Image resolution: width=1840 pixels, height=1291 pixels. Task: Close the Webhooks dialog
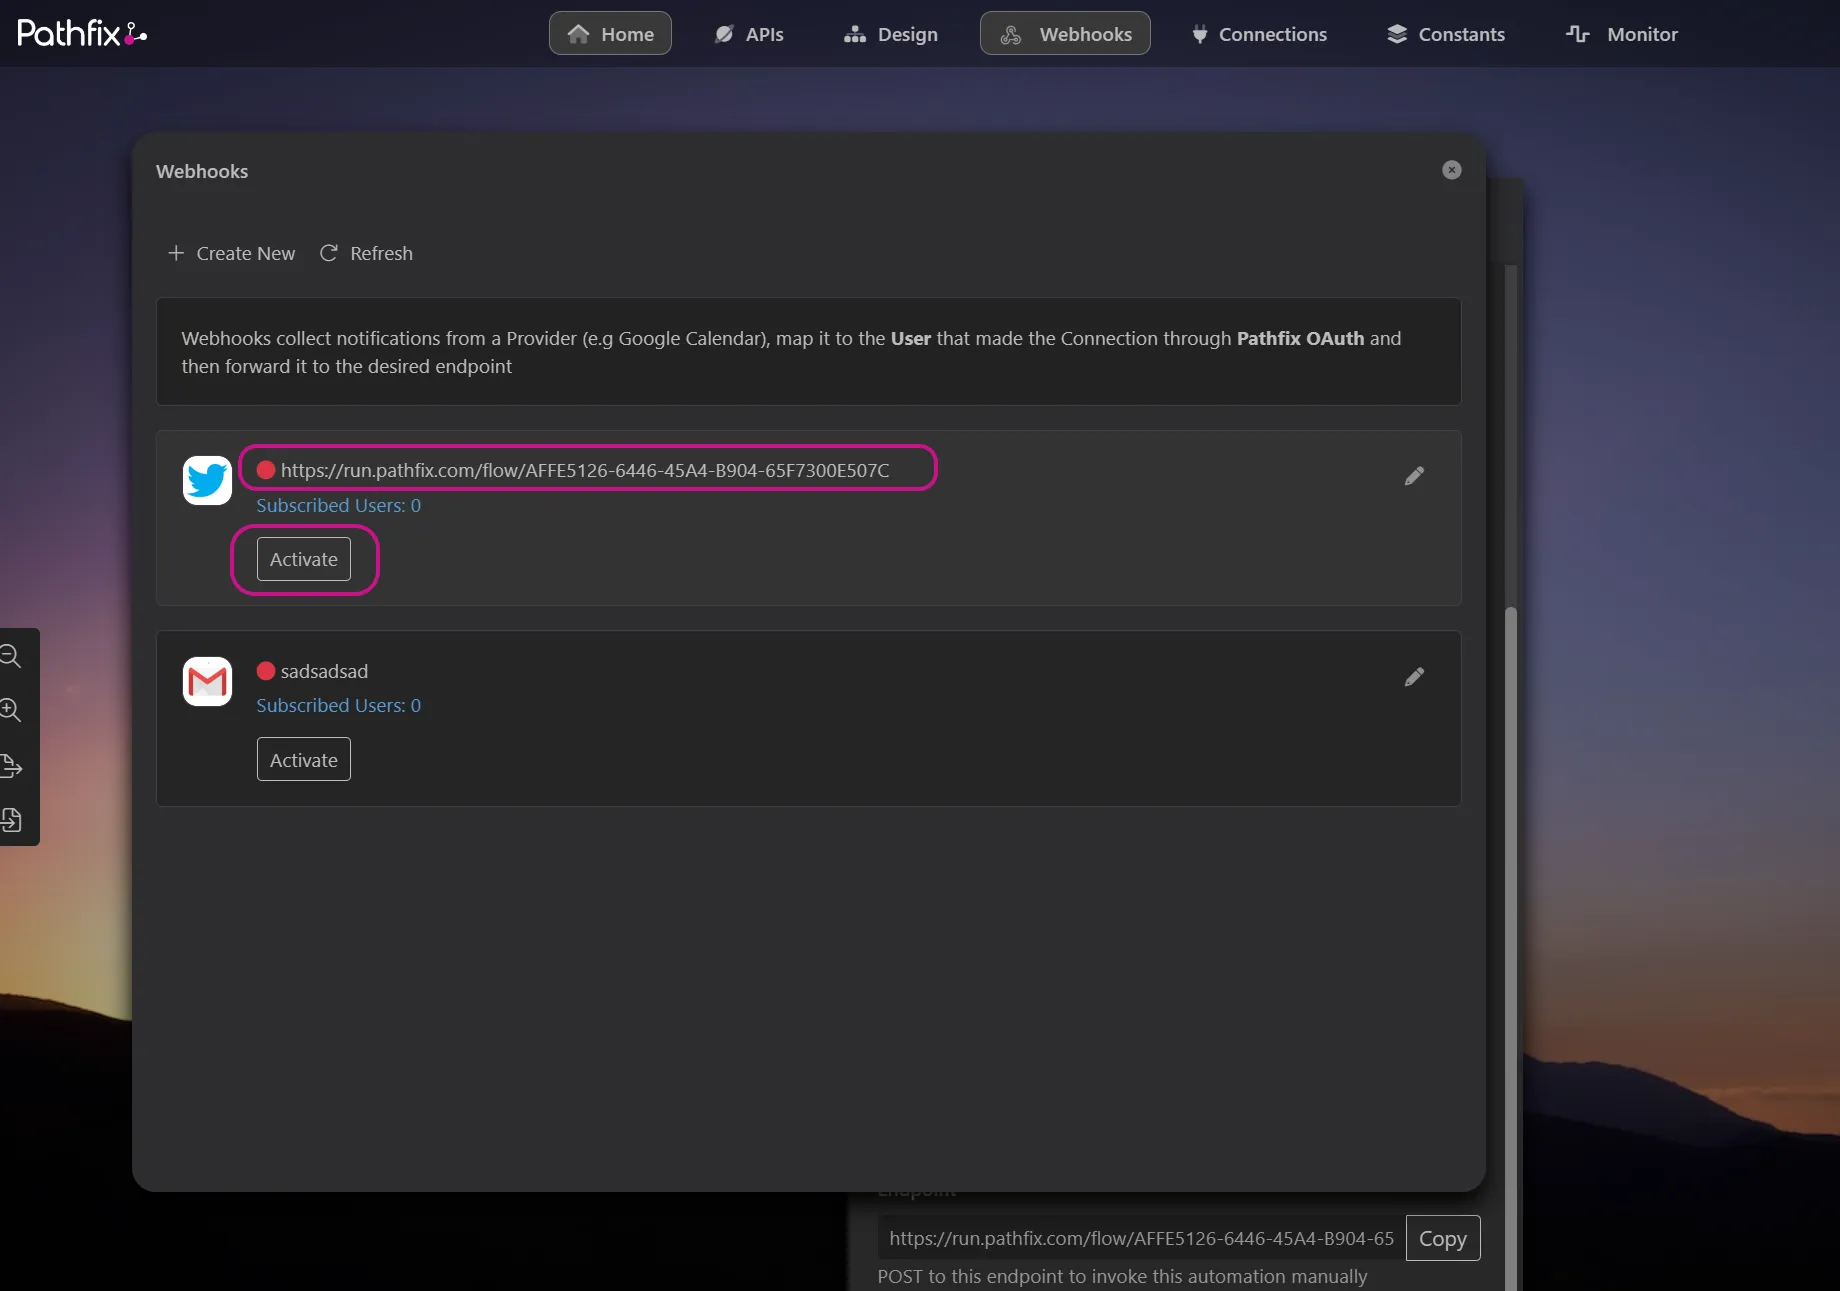pyautogui.click(x=1452, y=170)
